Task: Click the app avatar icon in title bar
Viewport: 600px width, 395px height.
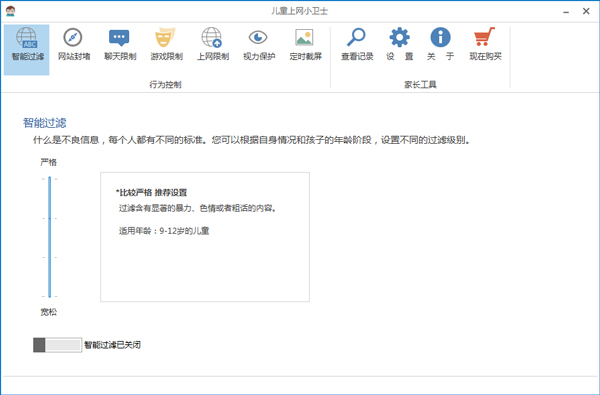Action: pyautogui.click(x=10, y=11)
